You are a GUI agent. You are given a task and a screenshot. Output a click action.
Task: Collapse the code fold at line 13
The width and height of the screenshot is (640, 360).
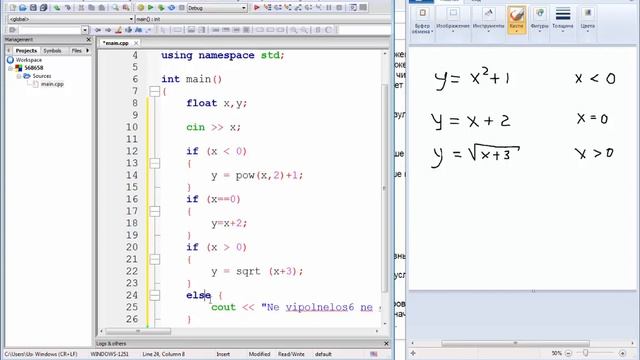(155, 163)
